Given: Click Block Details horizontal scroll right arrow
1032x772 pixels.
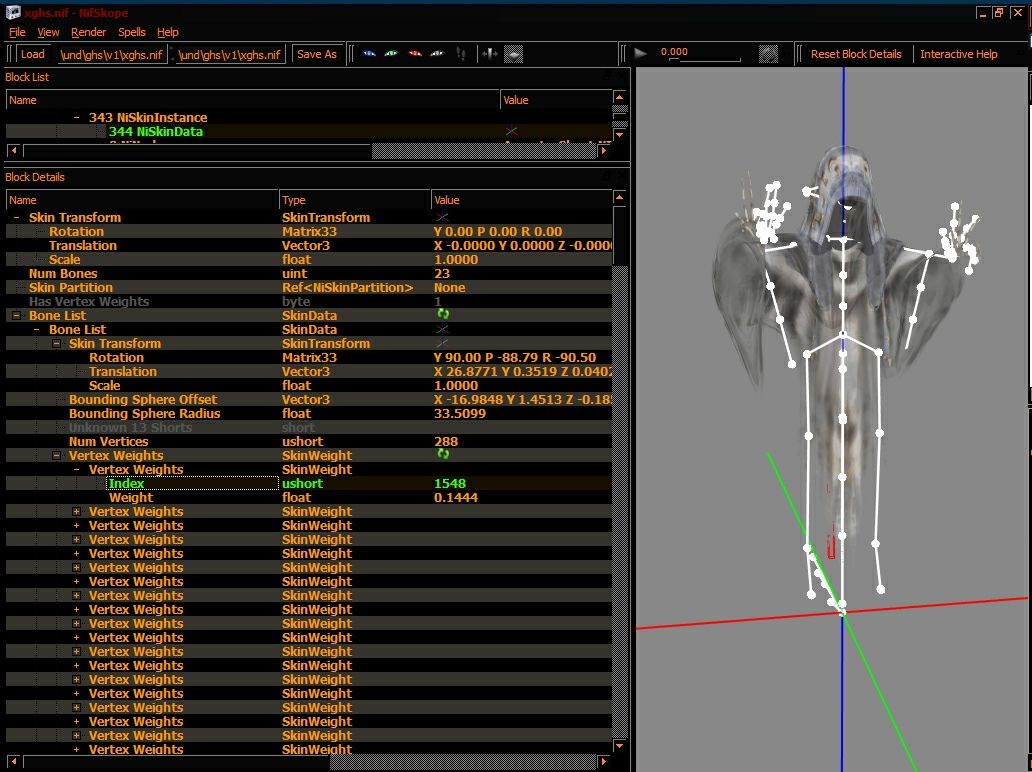Looking at the screenshot, I should coord(604,761).
